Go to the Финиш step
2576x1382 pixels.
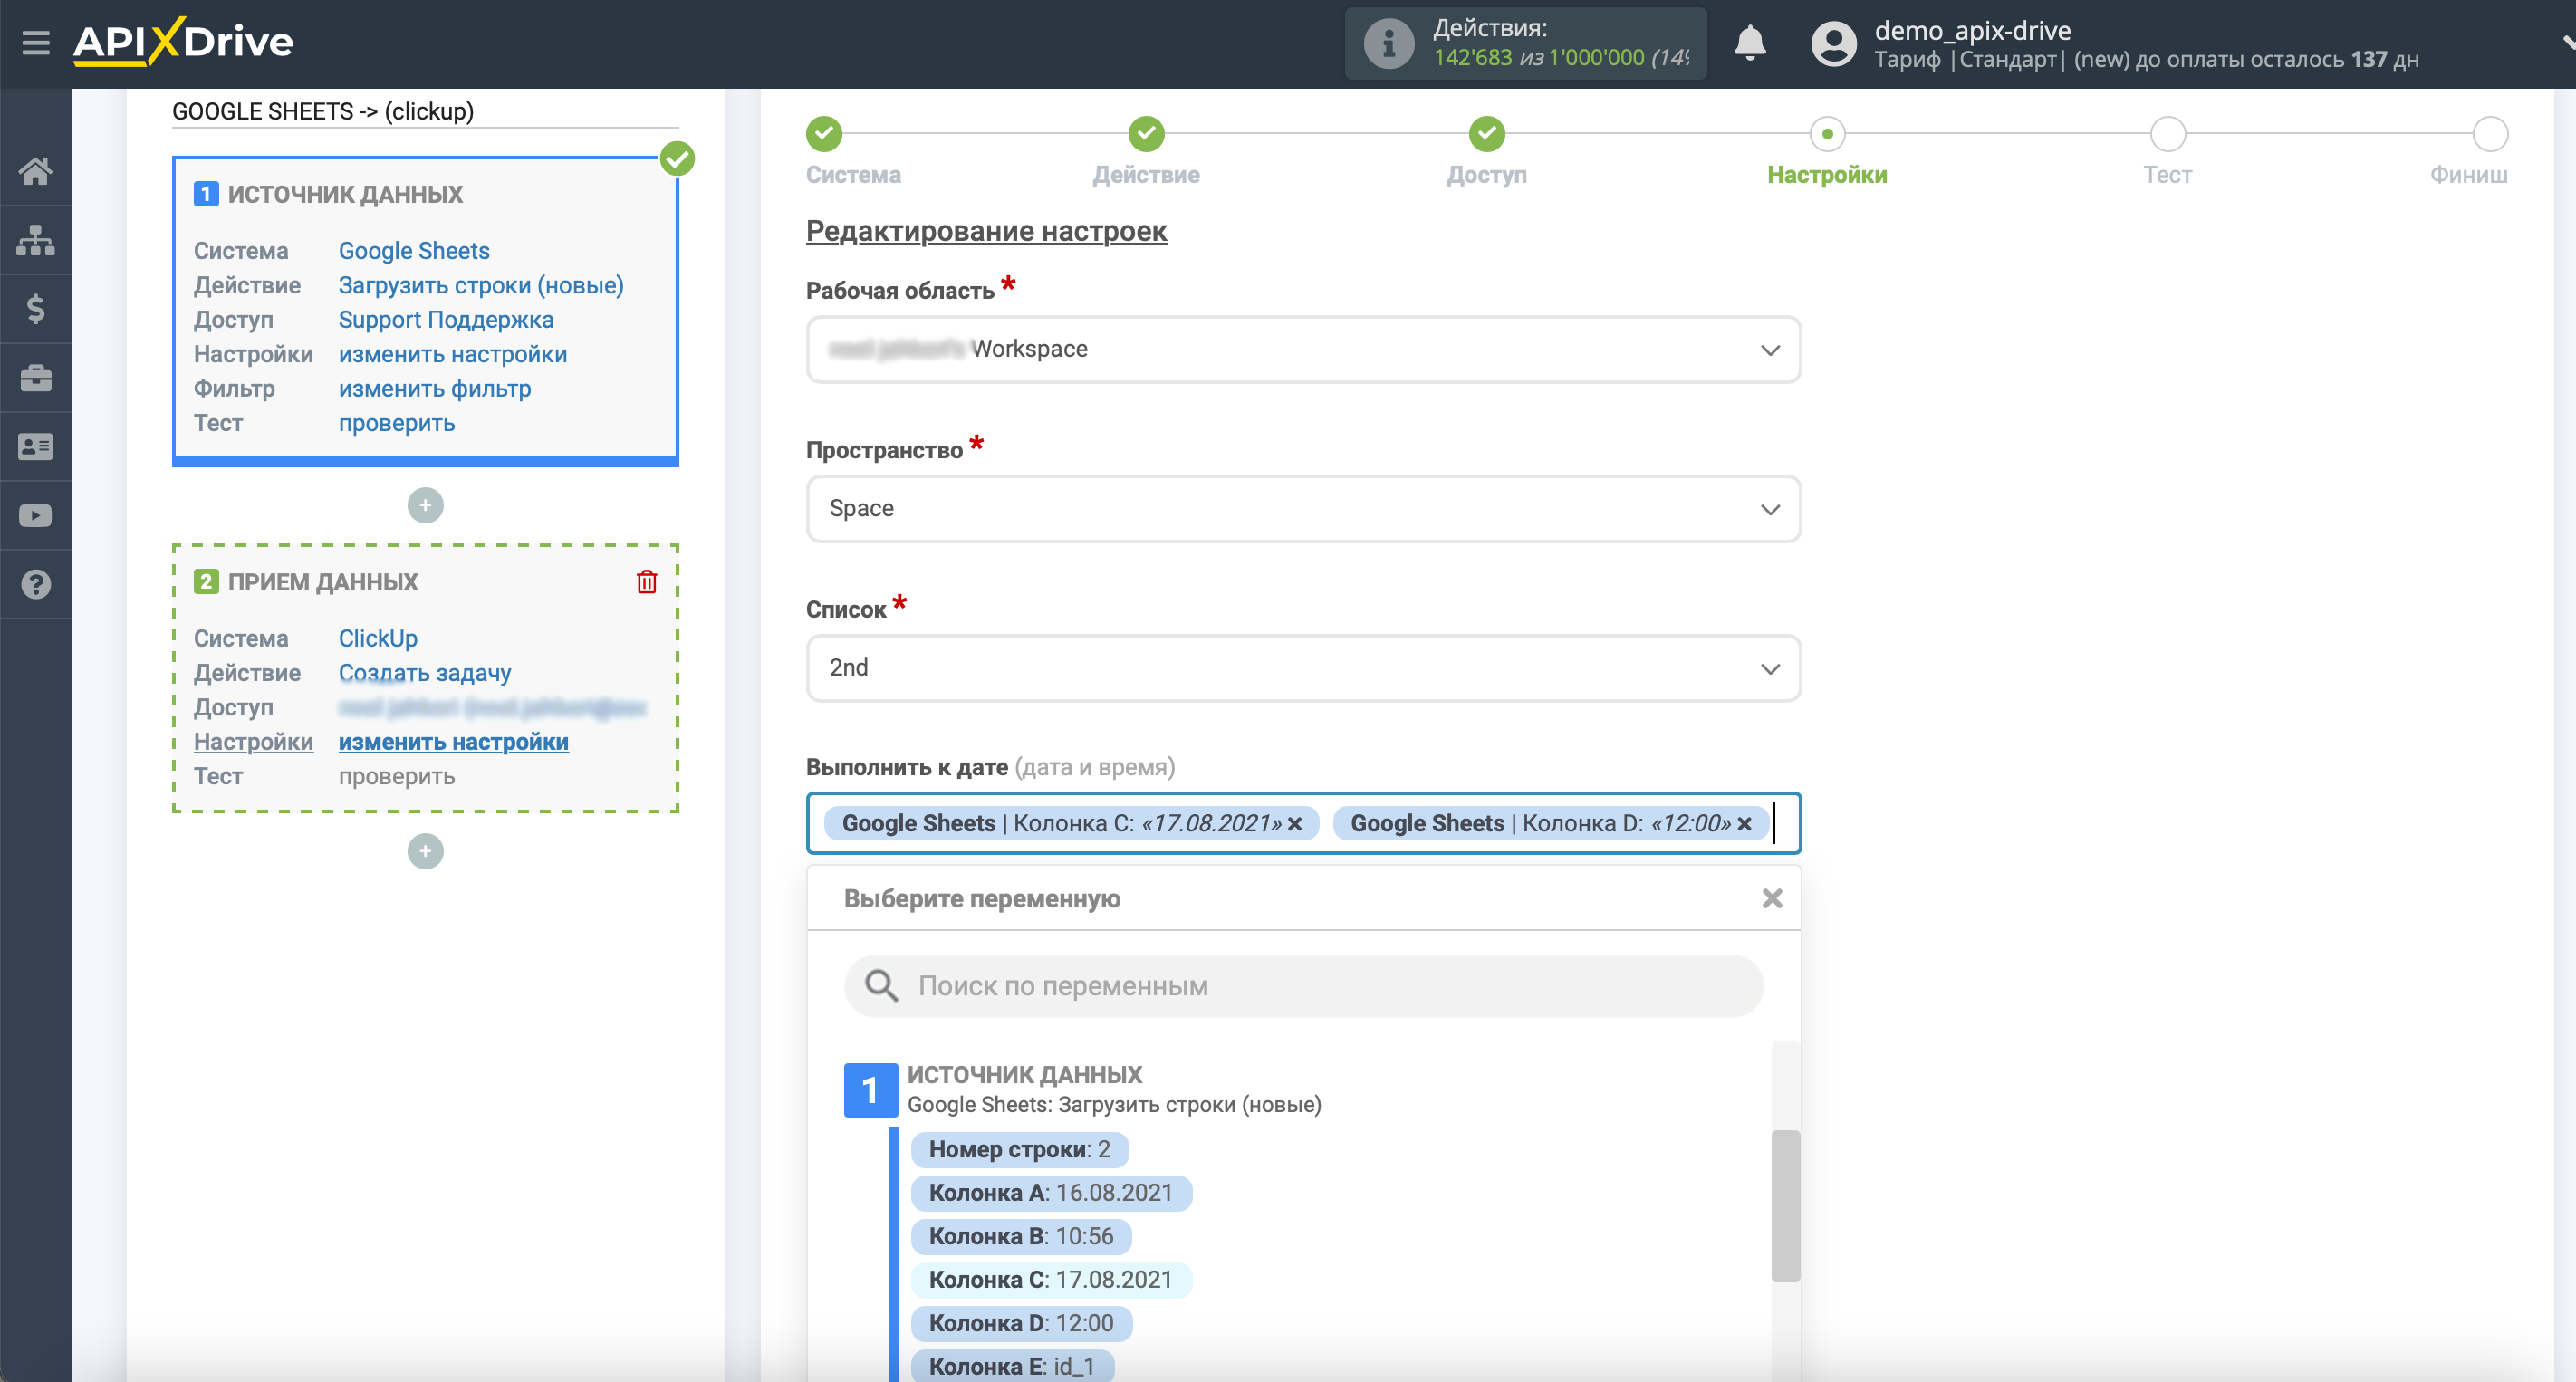(2489, 133)
